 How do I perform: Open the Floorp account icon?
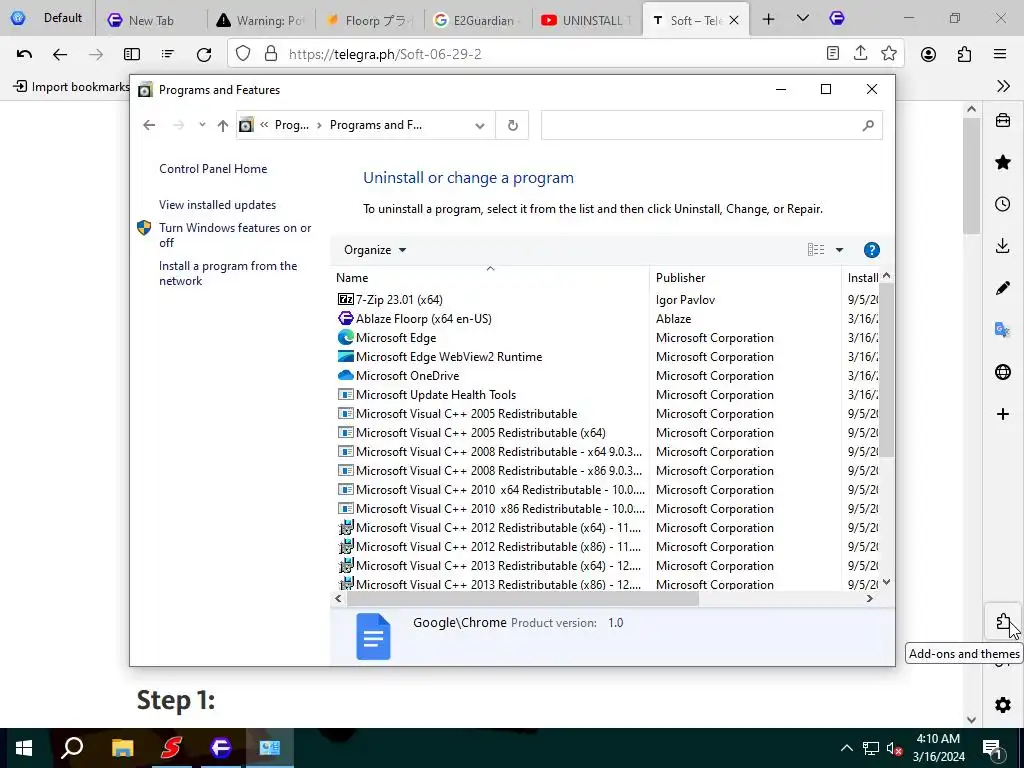click(928, 54)
